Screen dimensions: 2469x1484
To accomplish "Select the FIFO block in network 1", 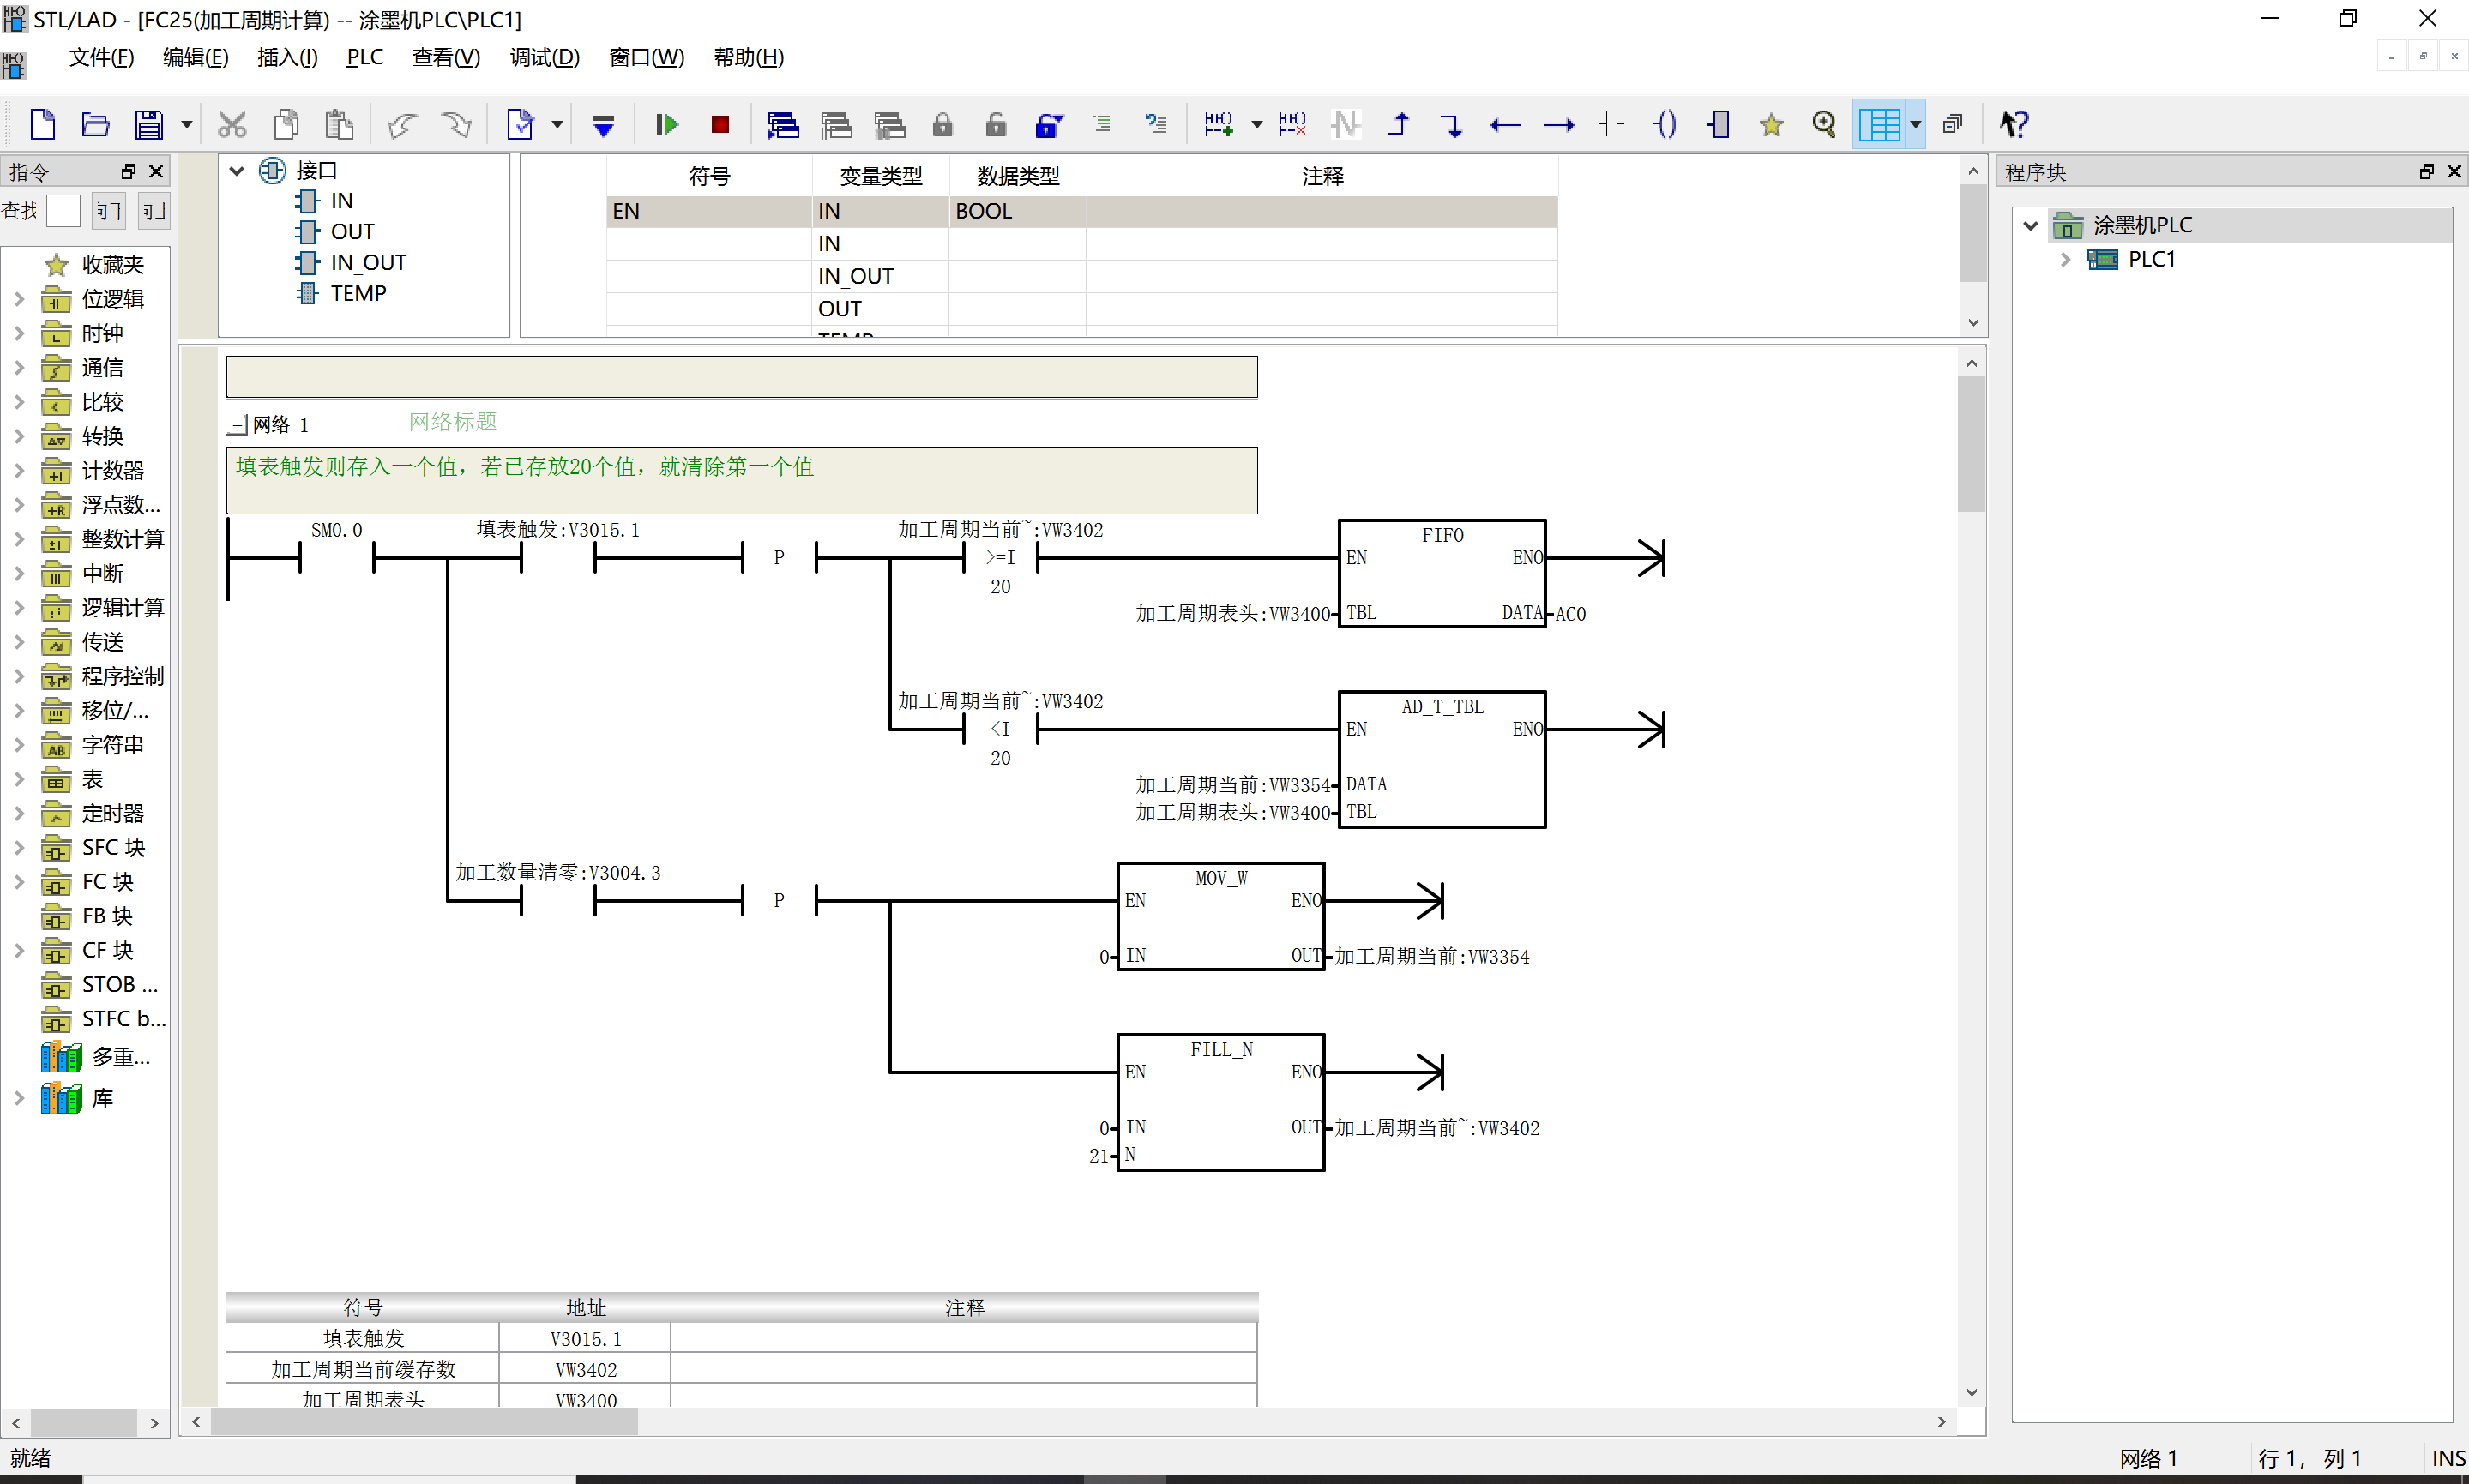I will [1442, 574].
